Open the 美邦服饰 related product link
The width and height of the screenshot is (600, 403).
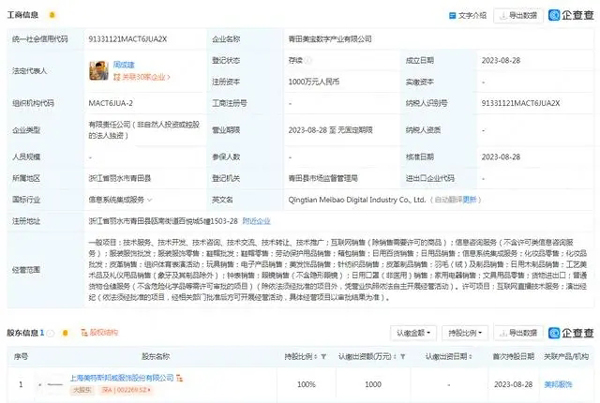558,384
